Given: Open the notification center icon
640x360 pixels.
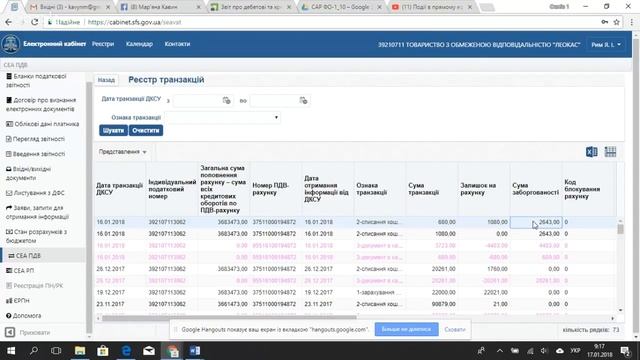Looking at the screenshot, I should click(624, 351).
